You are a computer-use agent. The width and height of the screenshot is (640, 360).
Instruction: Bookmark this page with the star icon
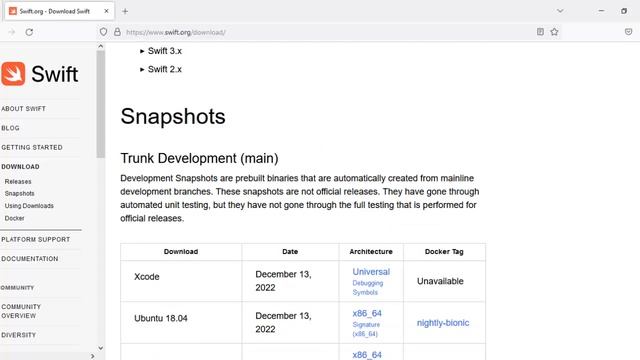coord(554,32)
